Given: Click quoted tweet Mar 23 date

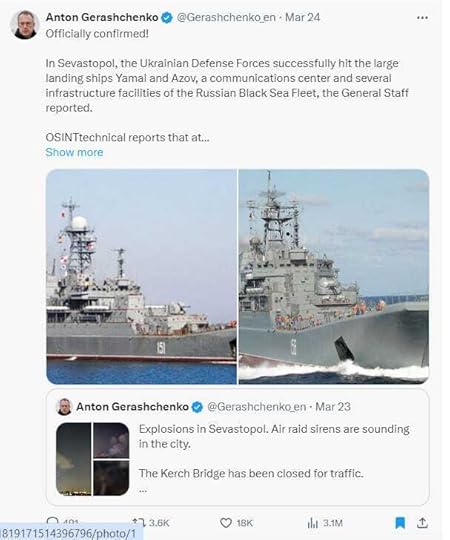Looking at the screenshot, I should [333, 407].
